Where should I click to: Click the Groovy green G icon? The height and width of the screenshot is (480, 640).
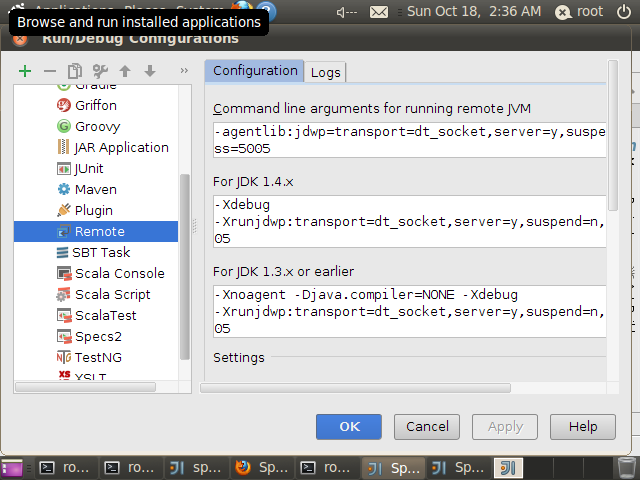pos(64,126)
